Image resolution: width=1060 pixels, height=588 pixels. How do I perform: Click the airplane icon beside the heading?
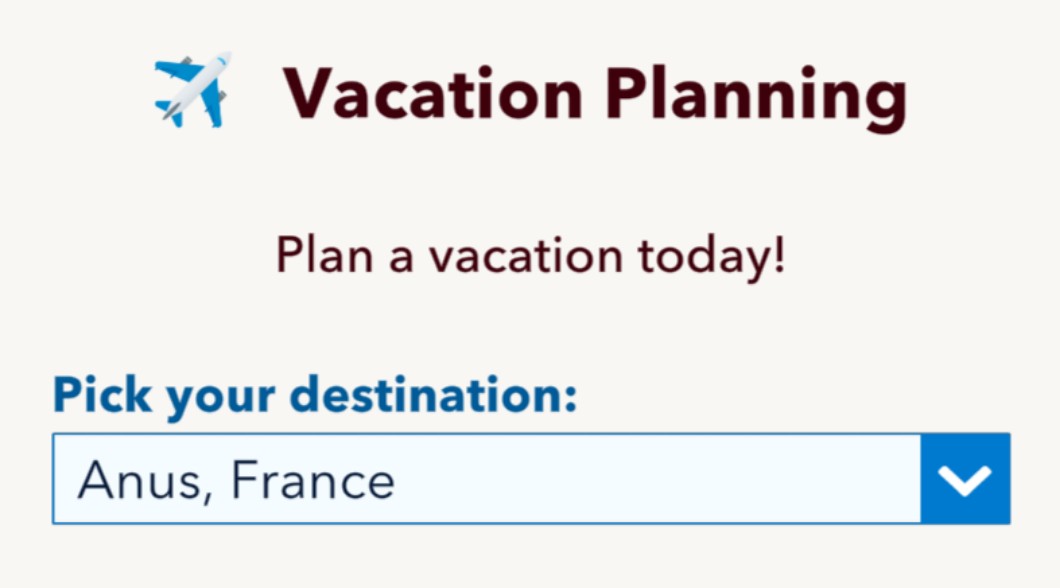193,89
